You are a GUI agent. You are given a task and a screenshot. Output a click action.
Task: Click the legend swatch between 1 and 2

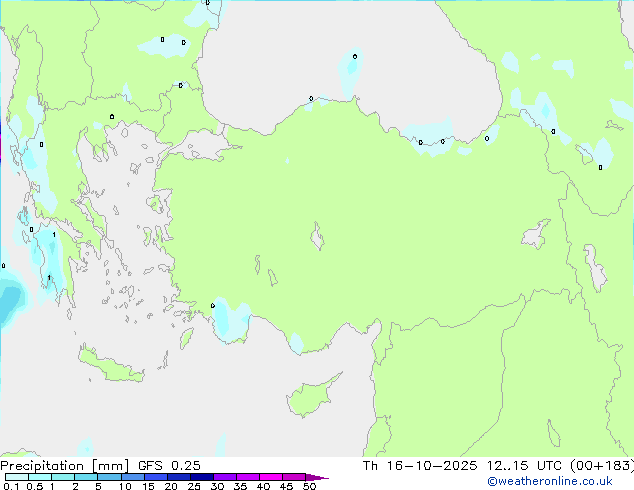(63, 477)
